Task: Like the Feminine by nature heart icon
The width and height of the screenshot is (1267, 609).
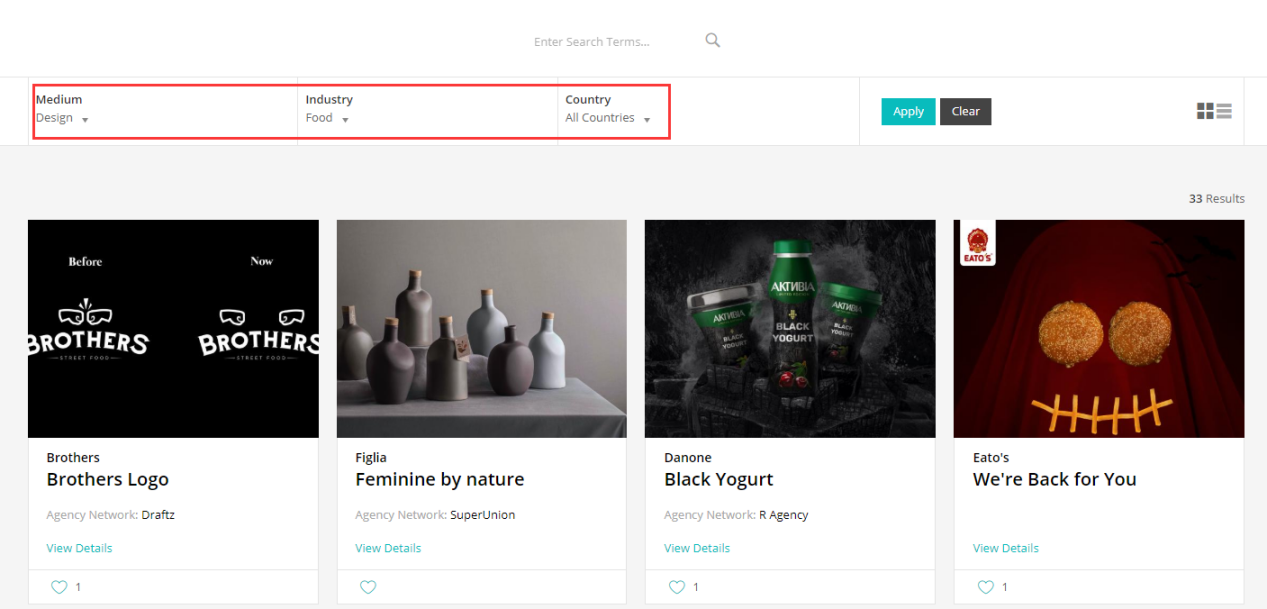Action: (368, 587)
